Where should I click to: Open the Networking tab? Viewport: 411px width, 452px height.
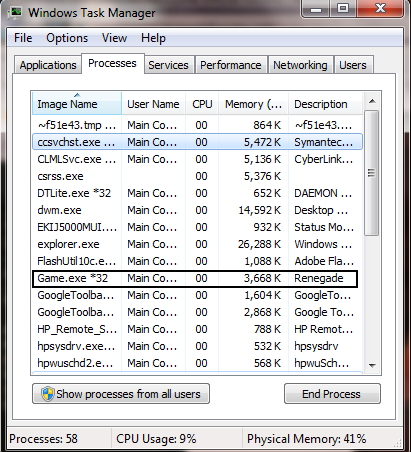point(300,65)
